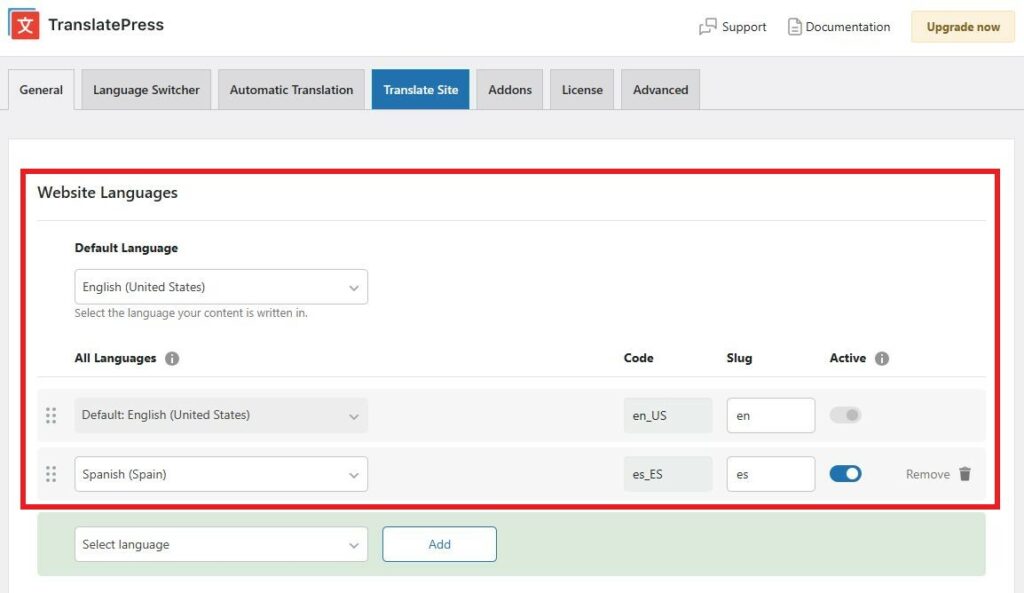Click the Documentation page icon
Image resolution: width=1024 pixels, height=593 pixels.
point(794,27)
